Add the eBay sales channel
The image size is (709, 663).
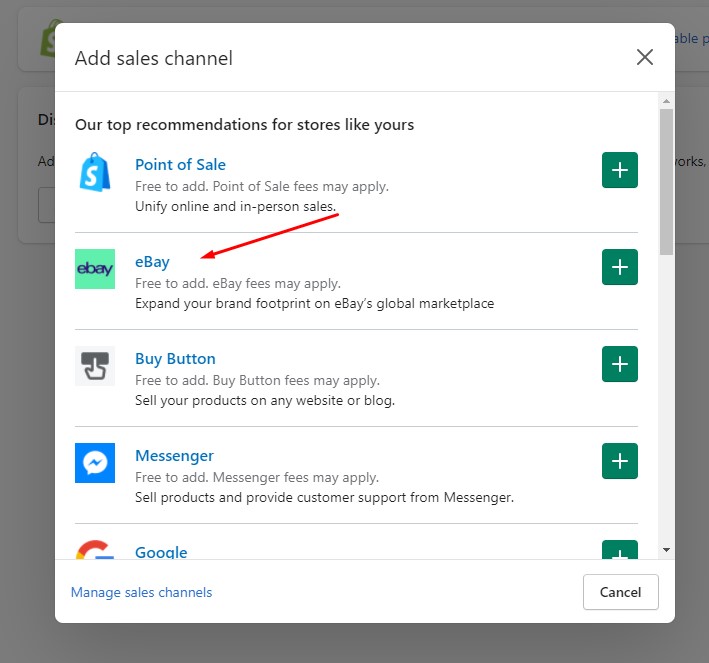(x=619, y=267)
